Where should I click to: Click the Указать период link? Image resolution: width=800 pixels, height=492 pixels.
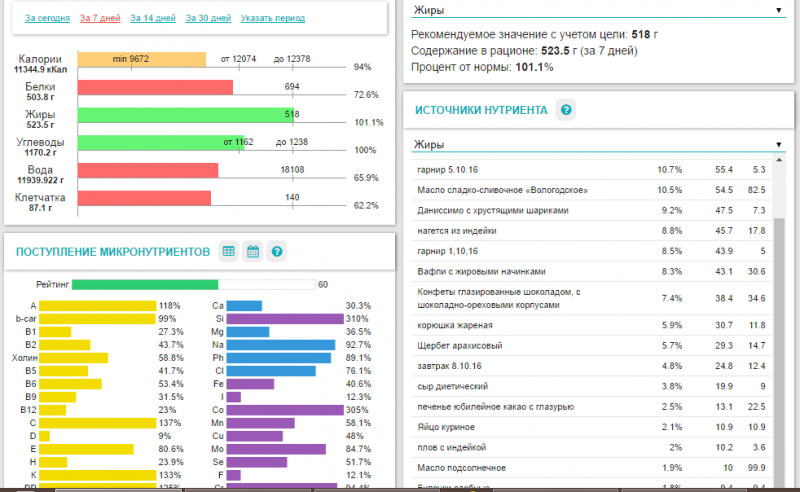[x=273, y=19]
